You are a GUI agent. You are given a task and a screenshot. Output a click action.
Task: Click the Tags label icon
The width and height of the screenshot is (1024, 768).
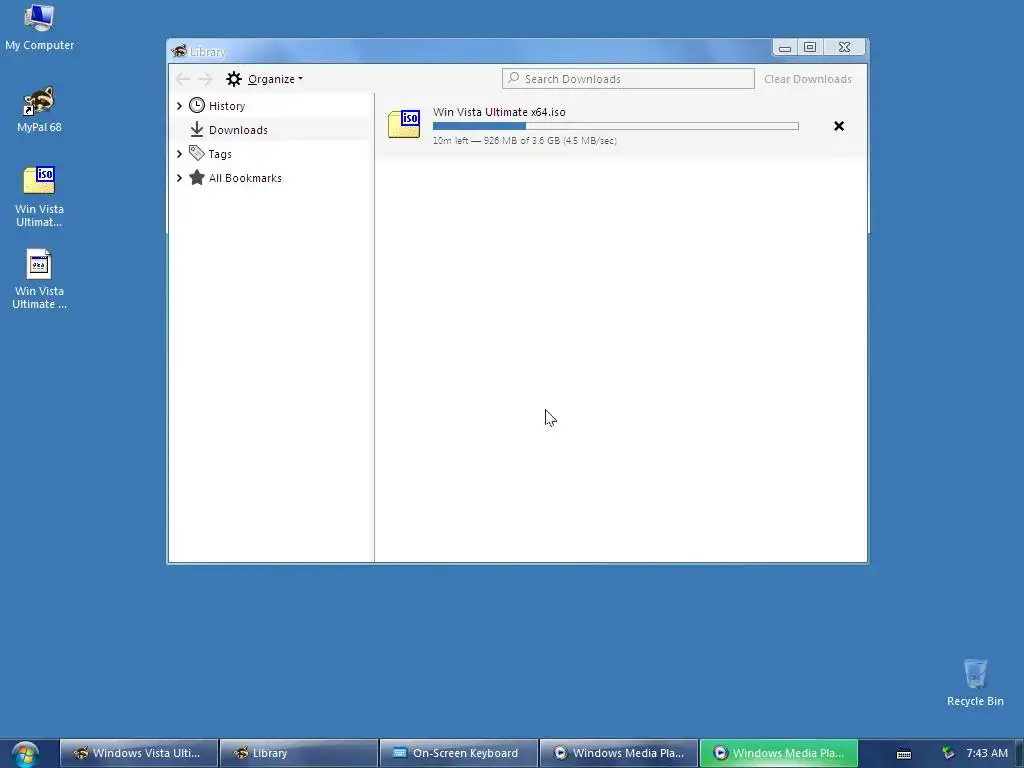197,153
